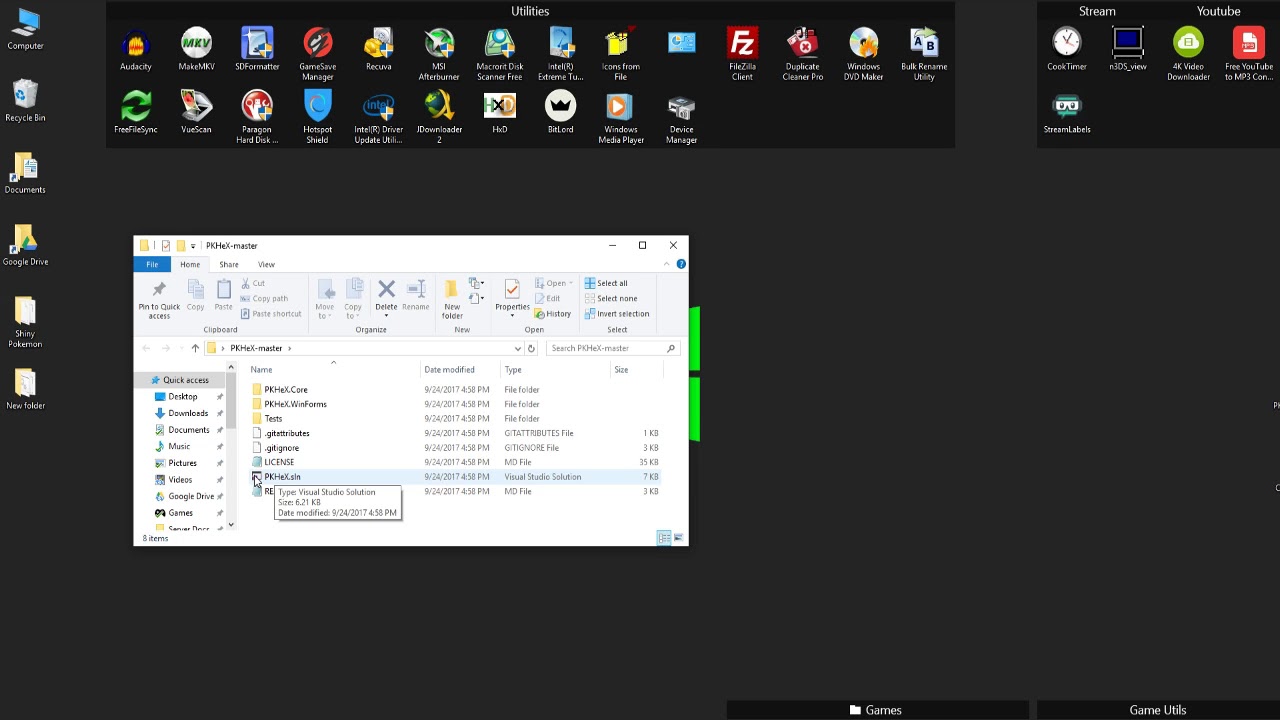Screen dimensions: 1280x720
Task: Sort by Date modified column header
Action: [449, 370]
